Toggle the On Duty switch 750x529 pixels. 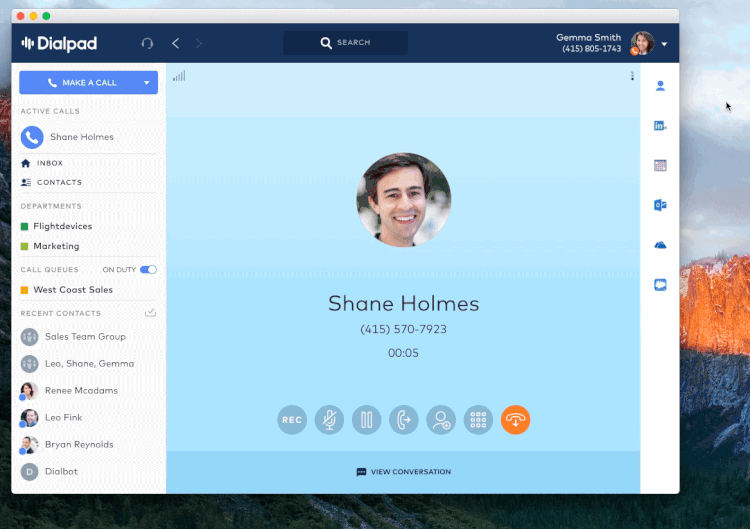point(148,270)
